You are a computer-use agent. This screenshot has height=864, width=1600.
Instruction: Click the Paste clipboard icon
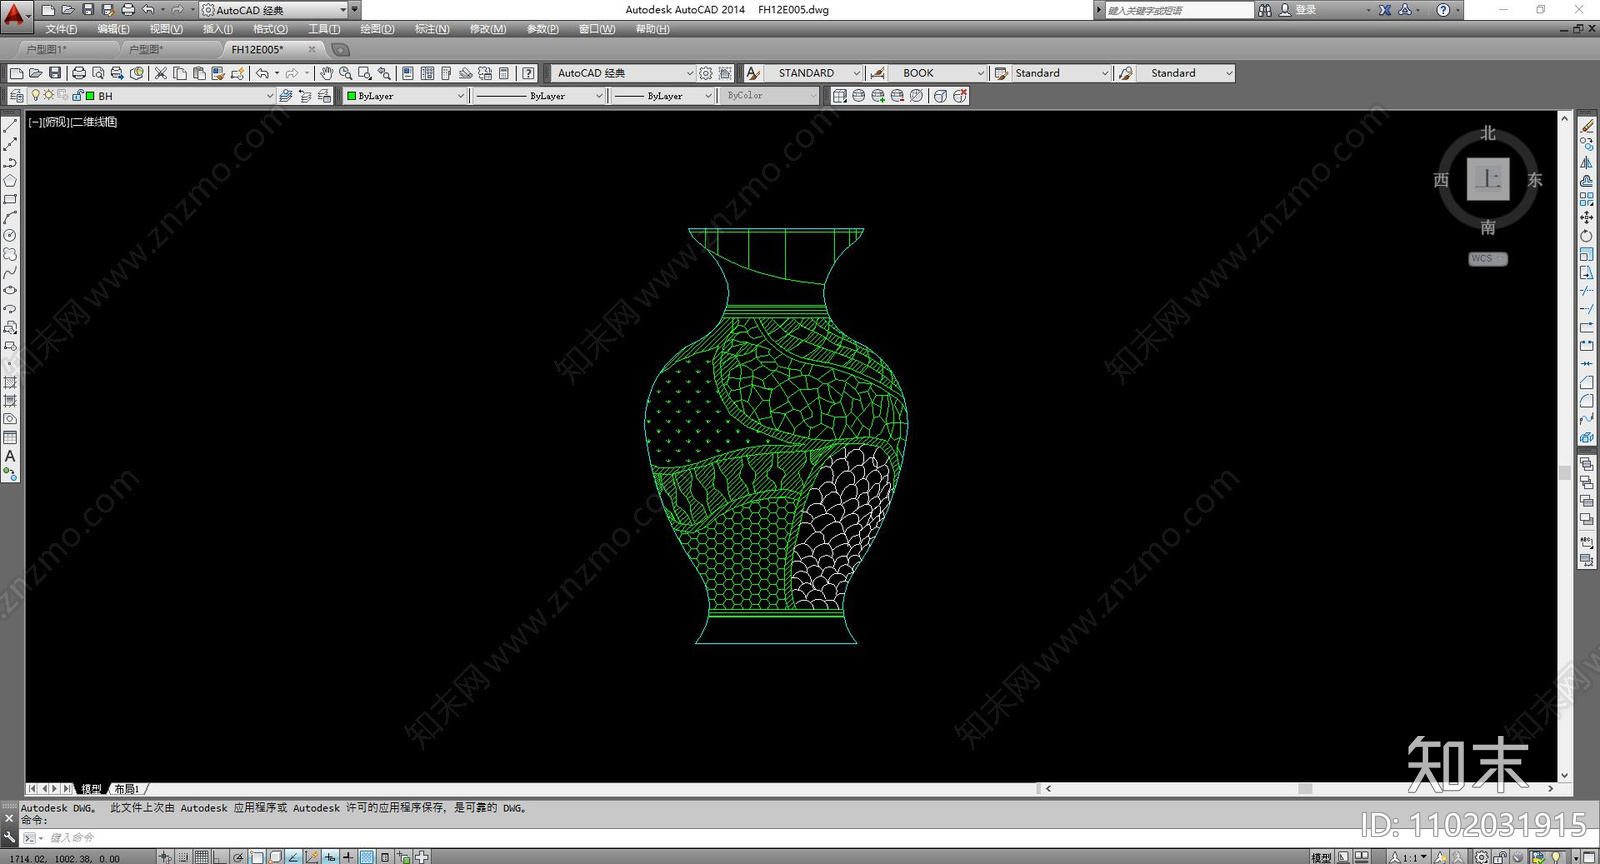pyautogui.click(x=199, y=73)
